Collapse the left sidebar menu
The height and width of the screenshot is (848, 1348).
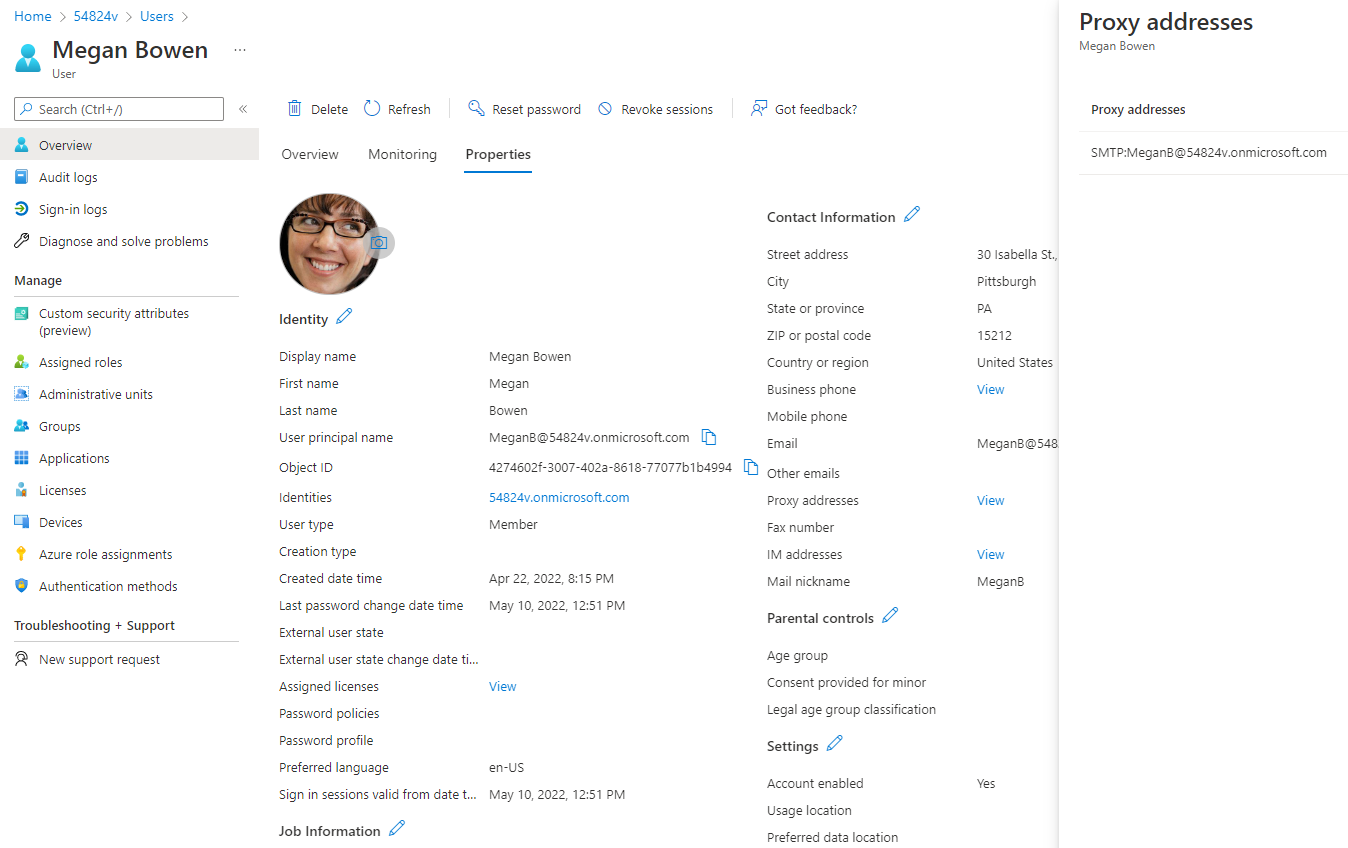click(x=243, y=109)
